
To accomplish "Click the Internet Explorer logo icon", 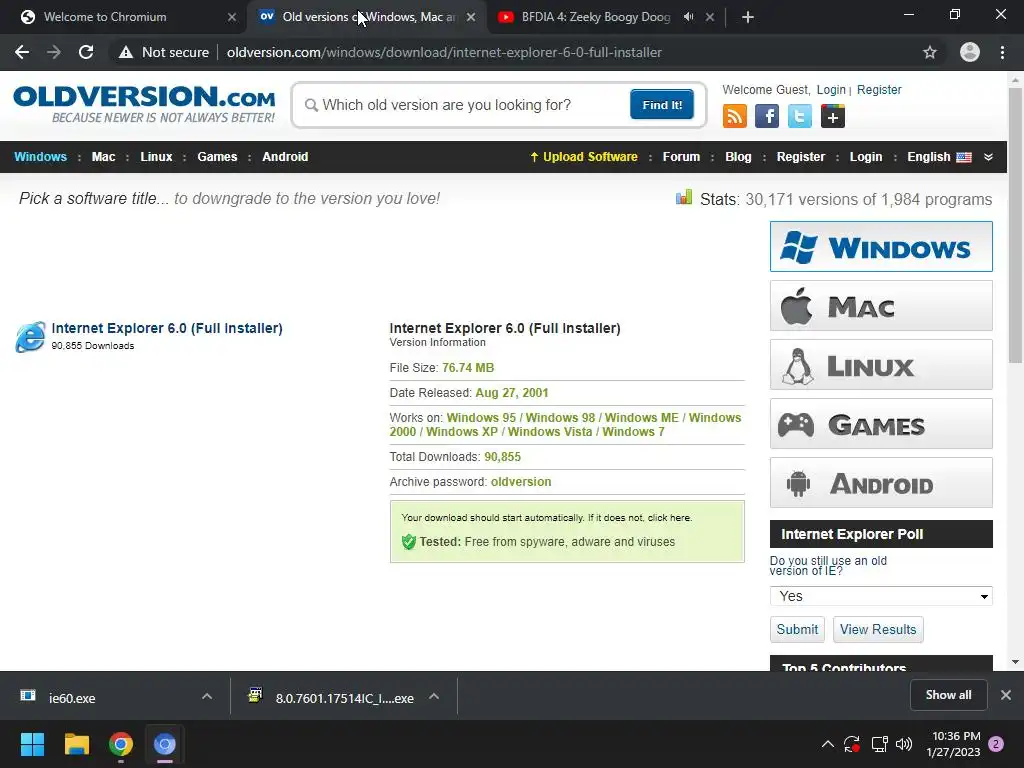I will 31,337.
